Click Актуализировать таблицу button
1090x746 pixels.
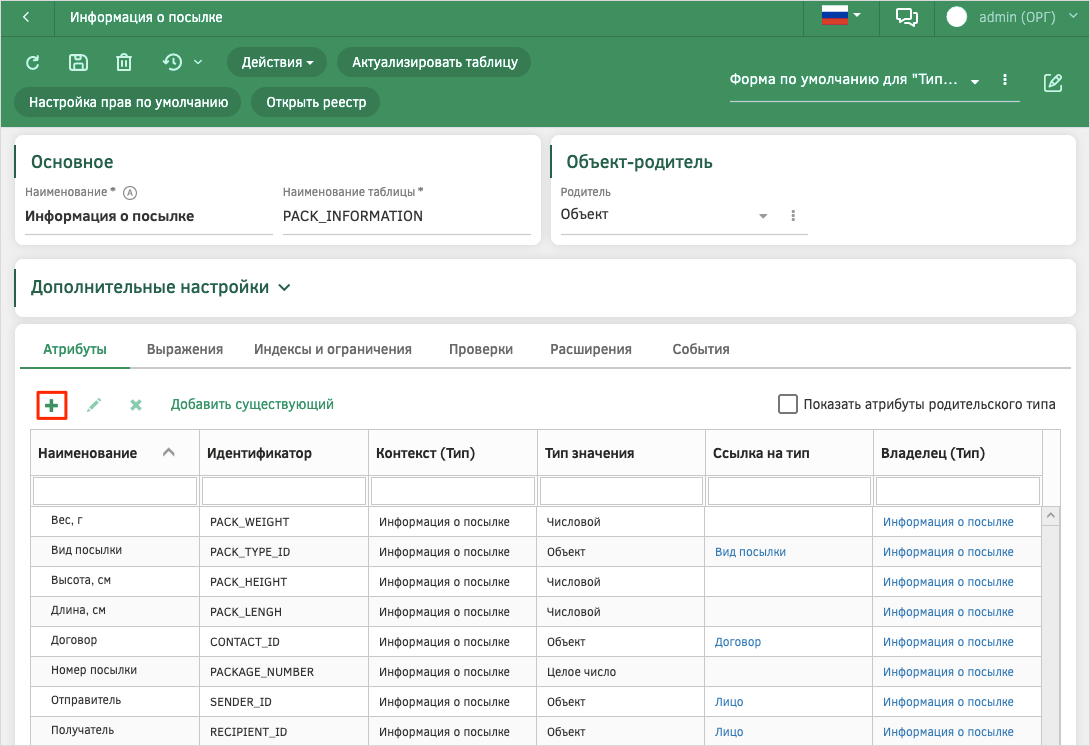434,63
